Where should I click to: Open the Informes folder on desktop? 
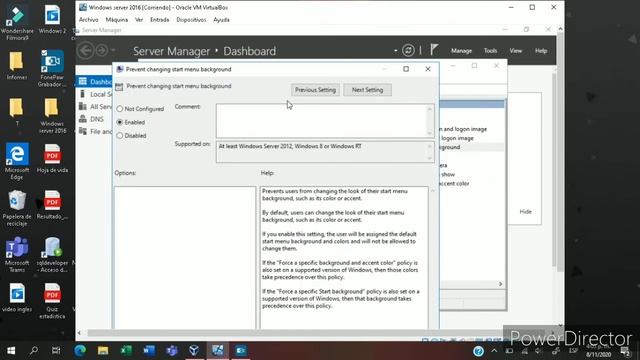click(17, 65)
